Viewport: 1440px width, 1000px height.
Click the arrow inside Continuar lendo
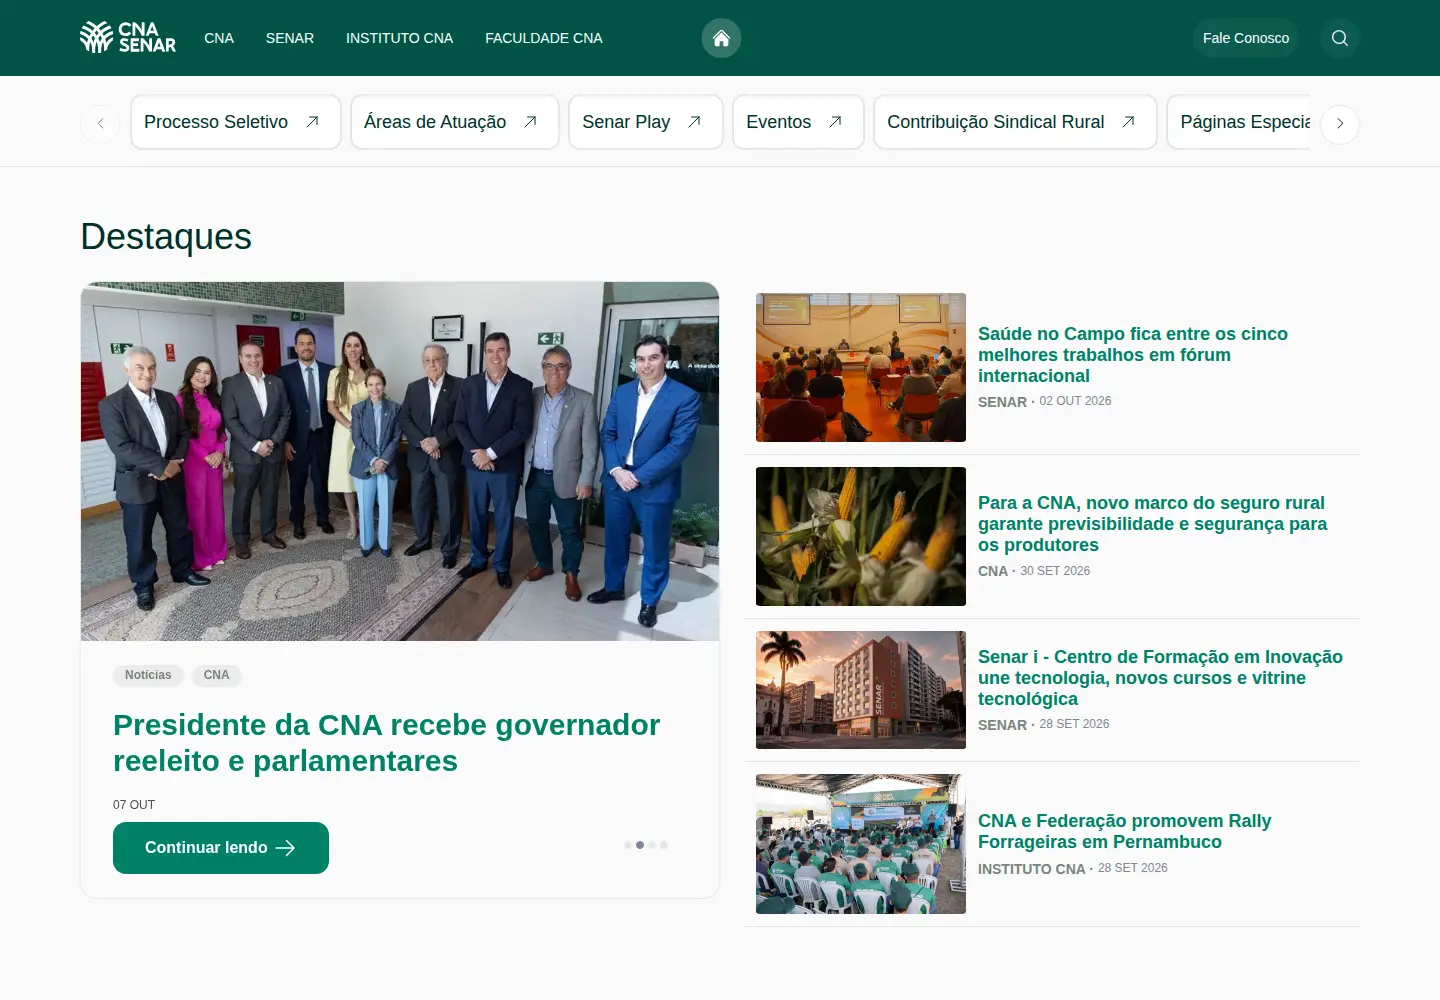click(x=285, y=848)
